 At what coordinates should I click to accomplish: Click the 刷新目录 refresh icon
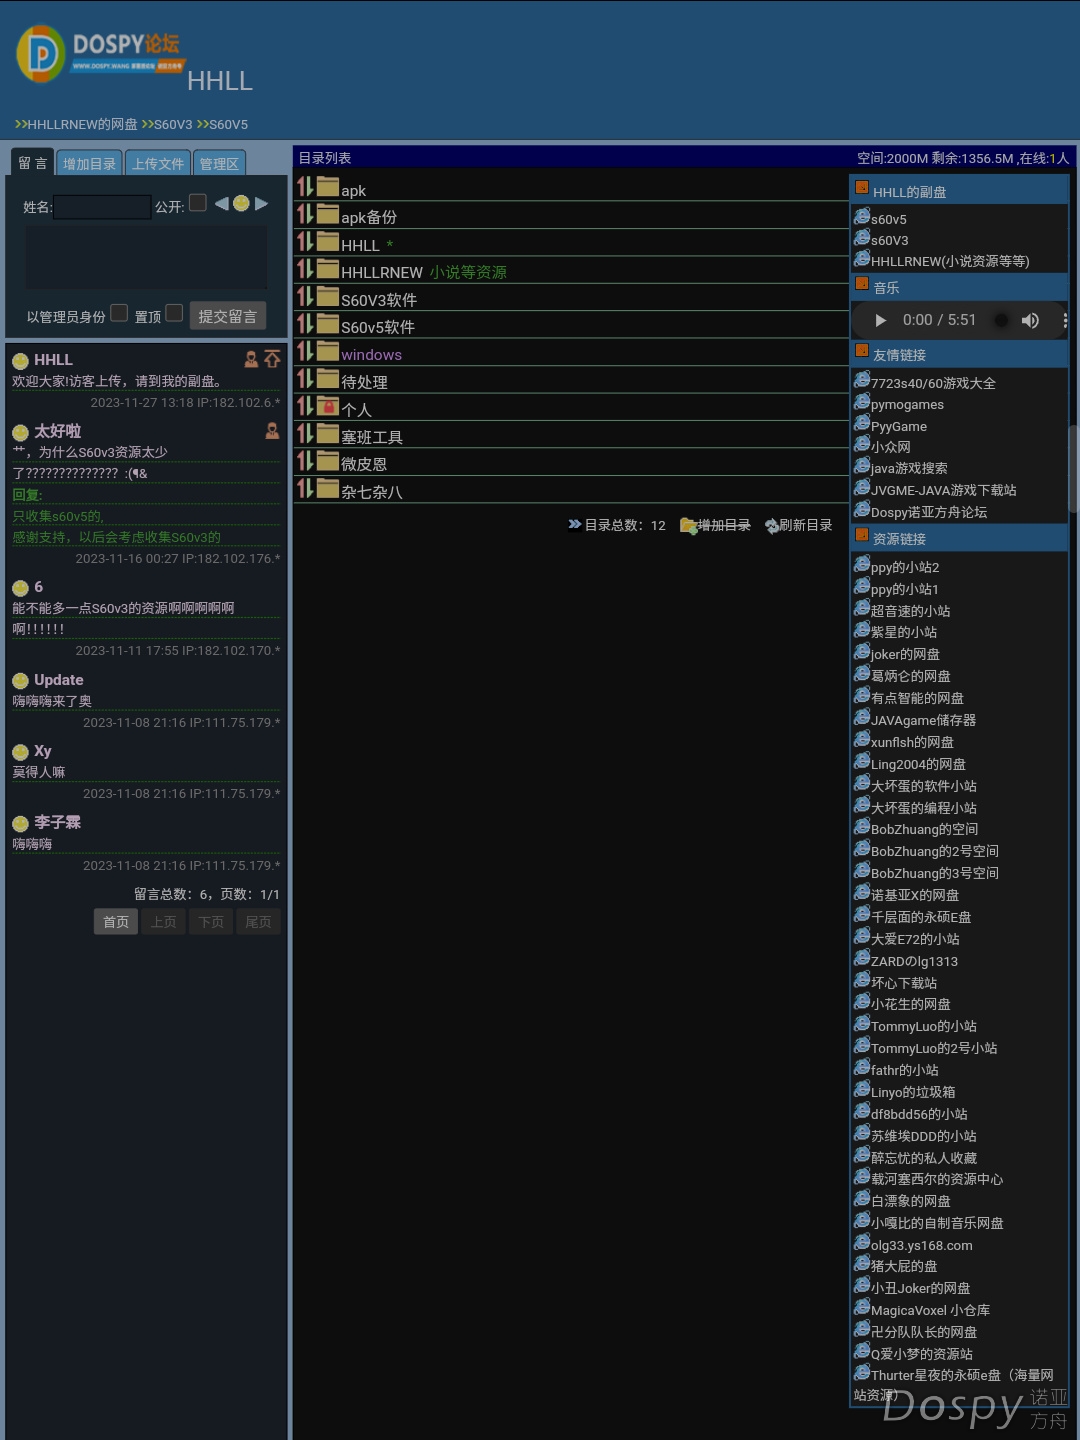tap(771, 526)
